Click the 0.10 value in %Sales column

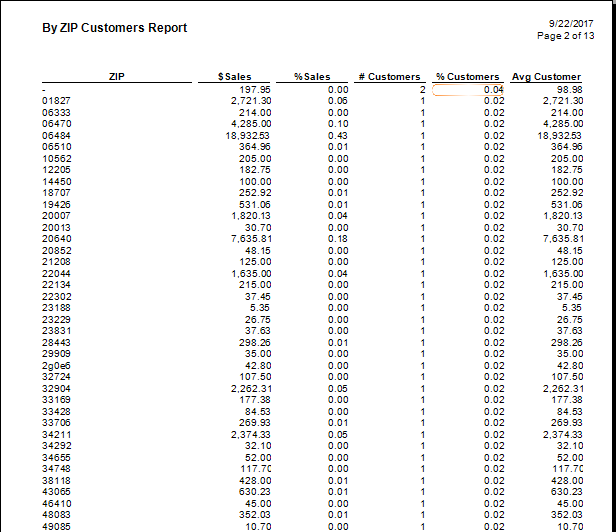[337, 123]
